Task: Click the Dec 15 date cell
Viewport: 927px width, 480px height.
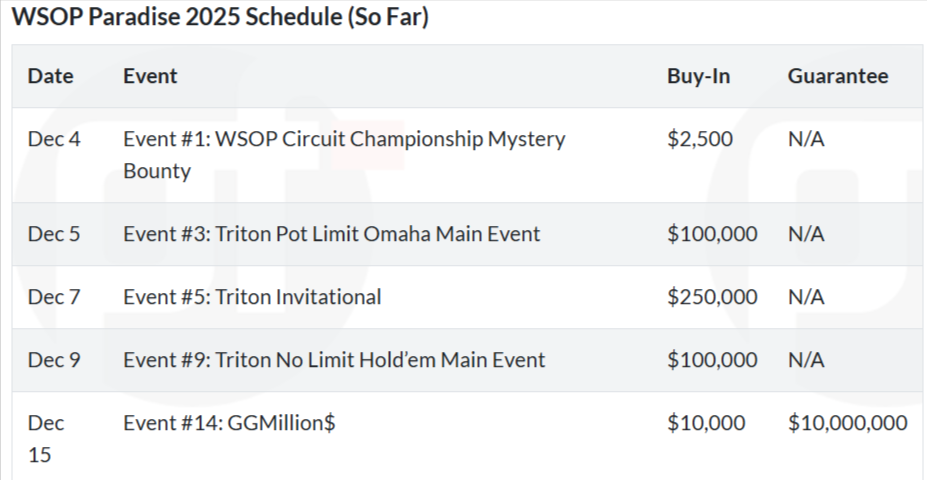Action: coord(46,438)
